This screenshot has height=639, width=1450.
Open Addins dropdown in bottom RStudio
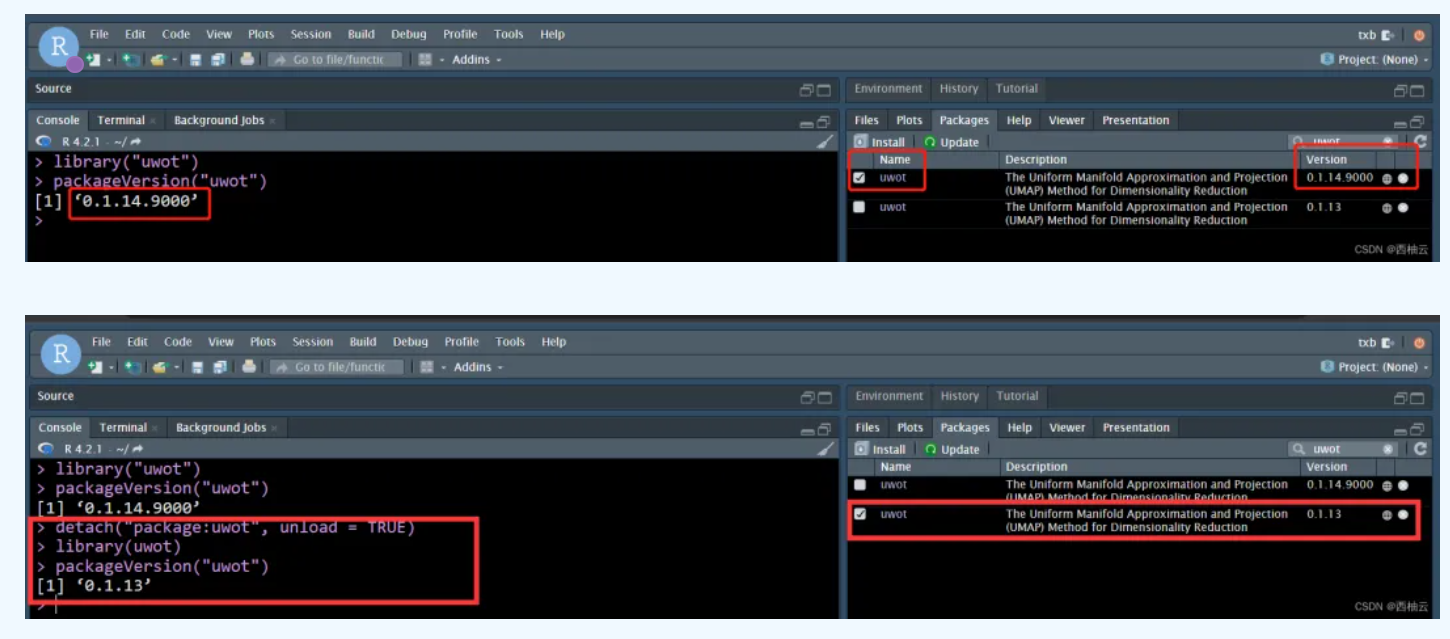pyautogui.click(x=478, y=367)
